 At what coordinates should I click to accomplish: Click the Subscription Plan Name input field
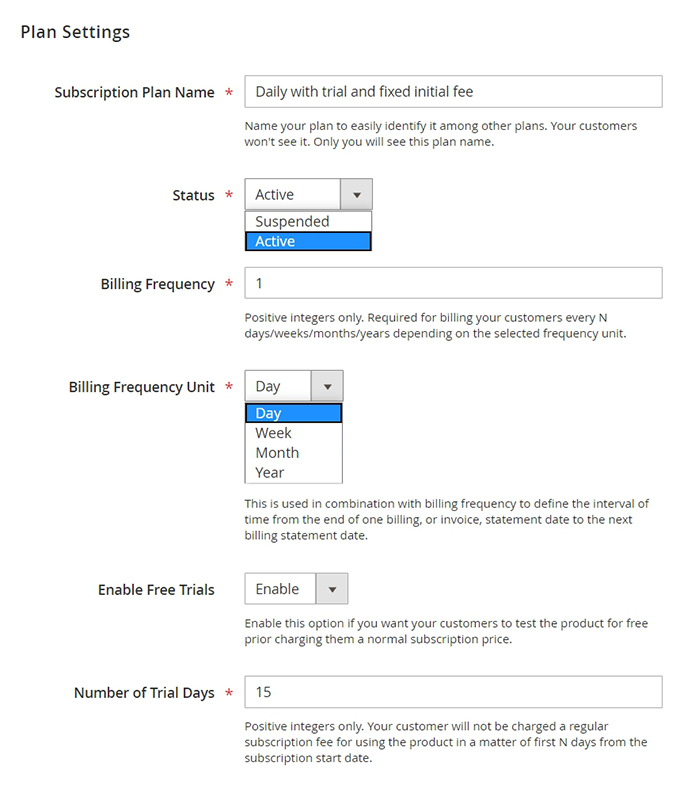click(453, 92)
